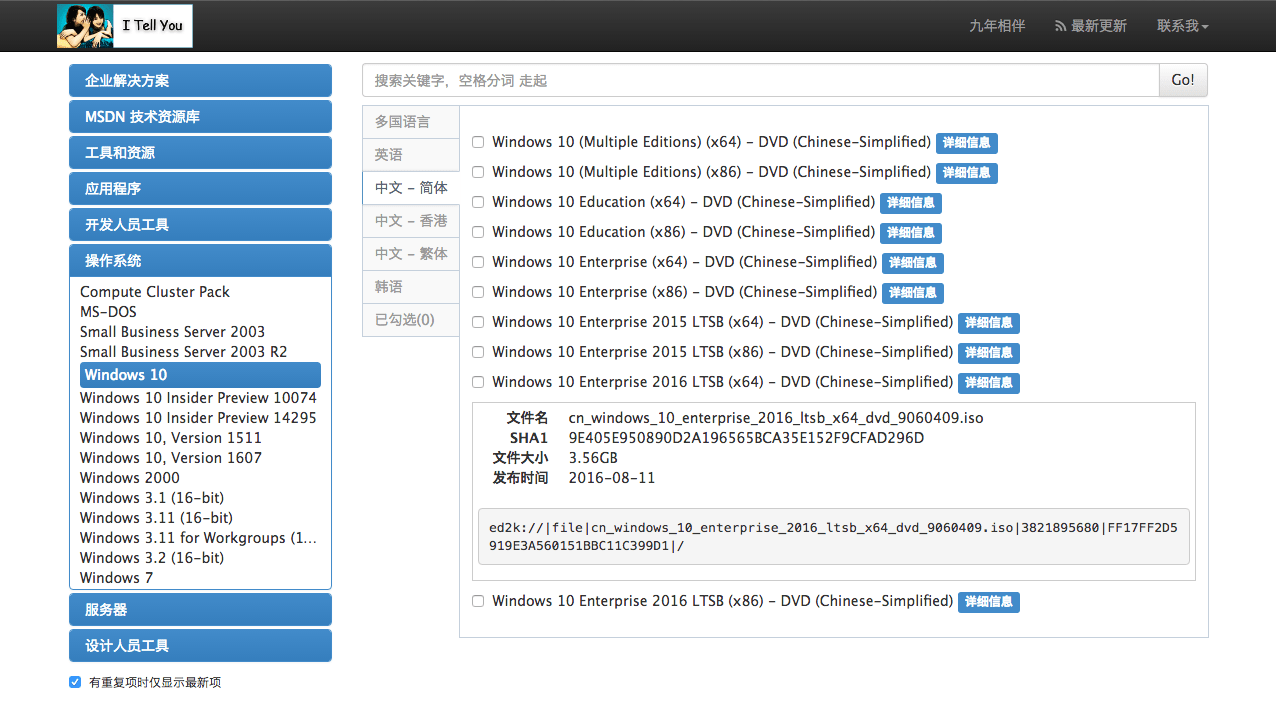Open the 联系我 dropdown menu

[x=1183, y=26]
